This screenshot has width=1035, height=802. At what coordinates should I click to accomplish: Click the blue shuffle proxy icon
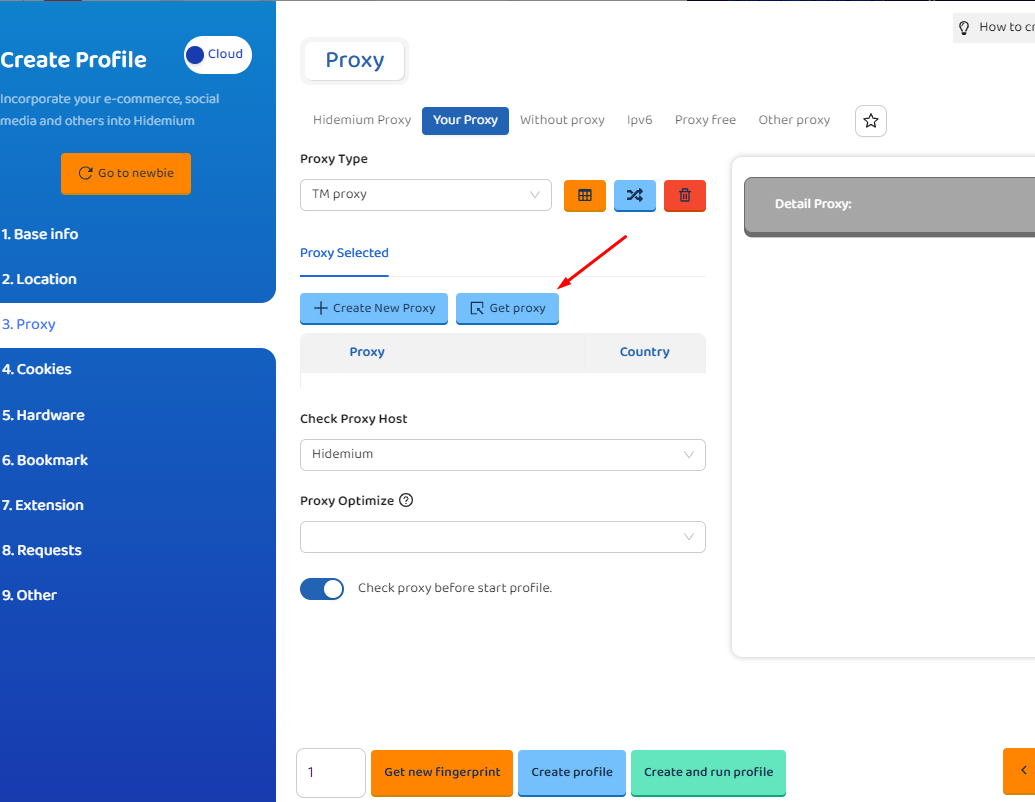(x=634, y=195)
